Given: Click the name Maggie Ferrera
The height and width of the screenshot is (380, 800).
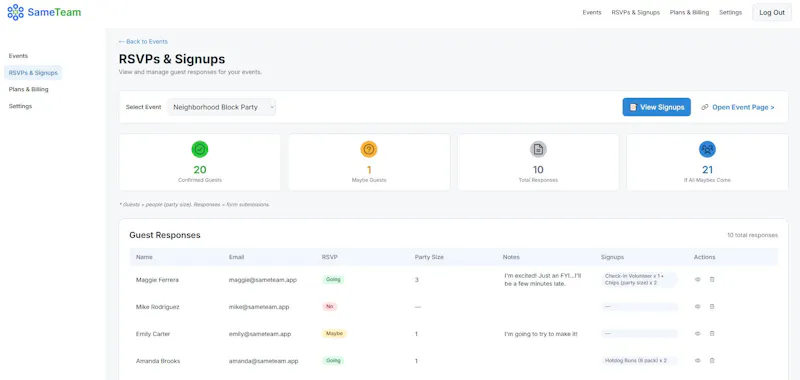Looking at the screenshot, I should coord(157,280).
